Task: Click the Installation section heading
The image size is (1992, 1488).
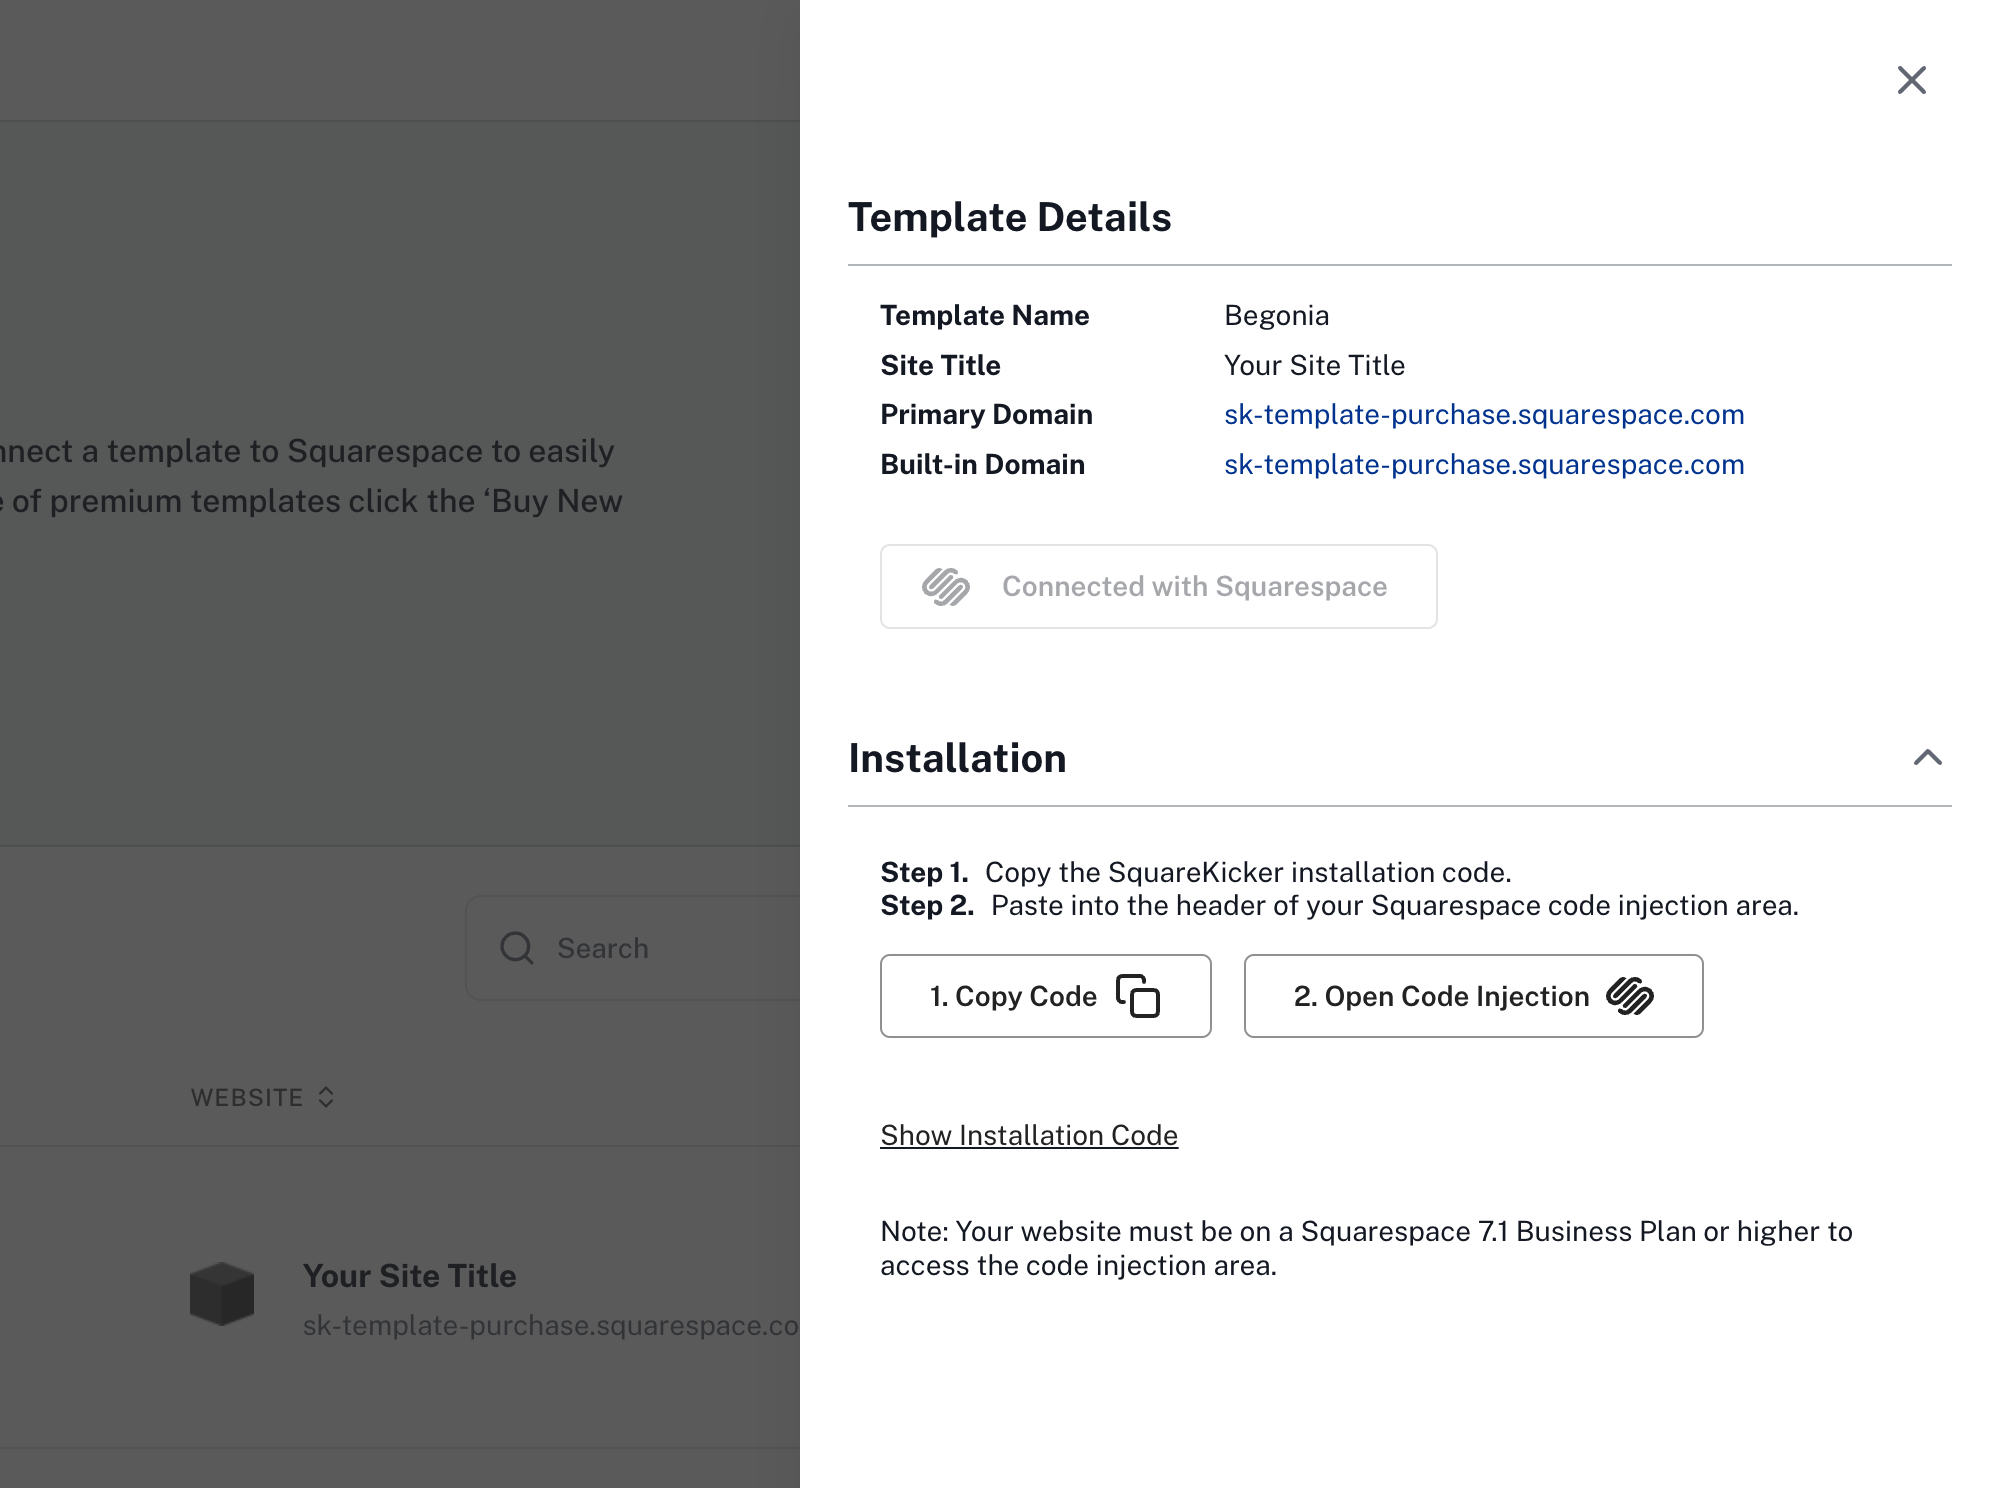Action: (957, 758)
